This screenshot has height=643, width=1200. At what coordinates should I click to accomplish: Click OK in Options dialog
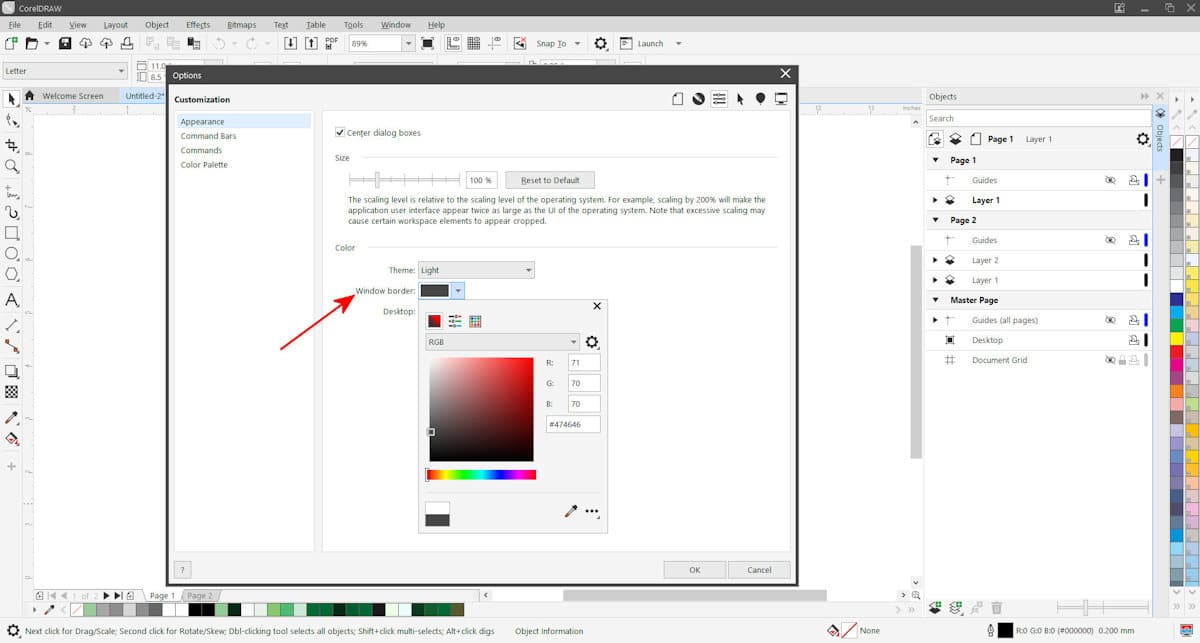click(694, 570)
